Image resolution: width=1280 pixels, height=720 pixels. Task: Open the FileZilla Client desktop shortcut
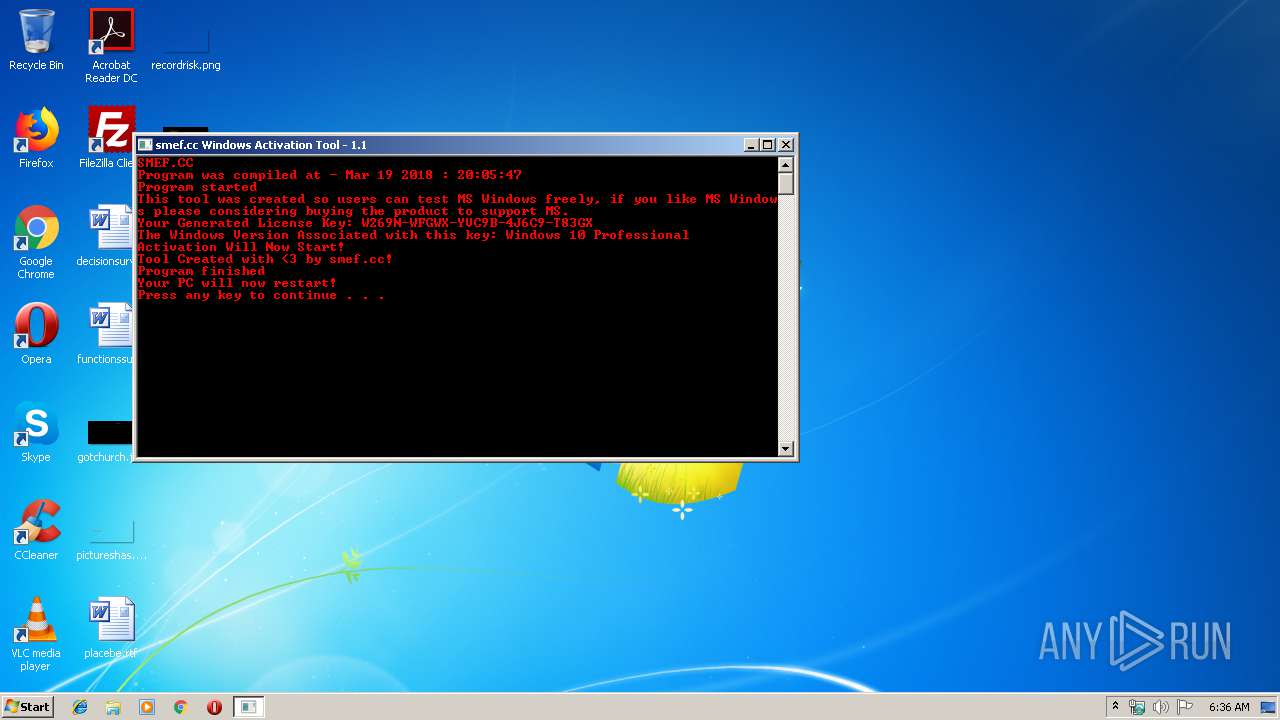tap(108, 138)
